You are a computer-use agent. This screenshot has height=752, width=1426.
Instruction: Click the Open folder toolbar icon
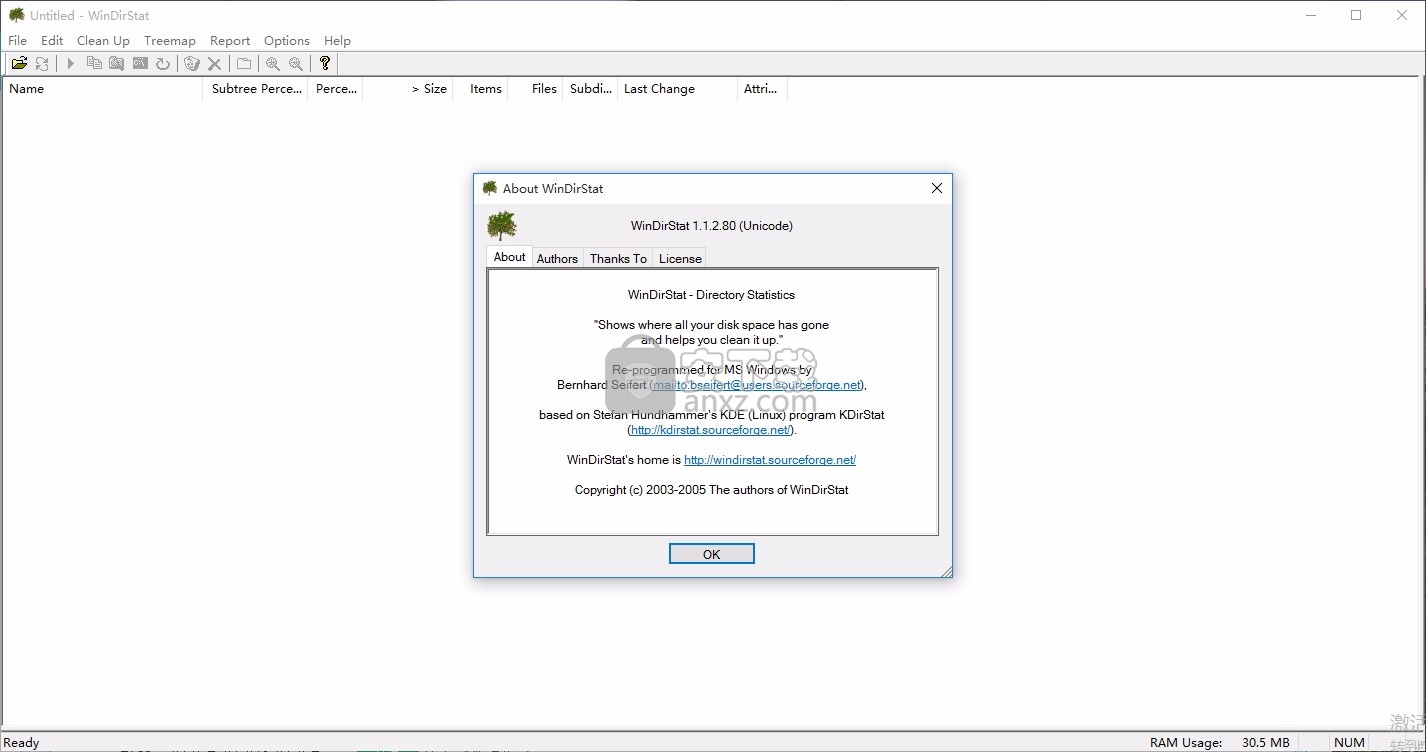19,63
